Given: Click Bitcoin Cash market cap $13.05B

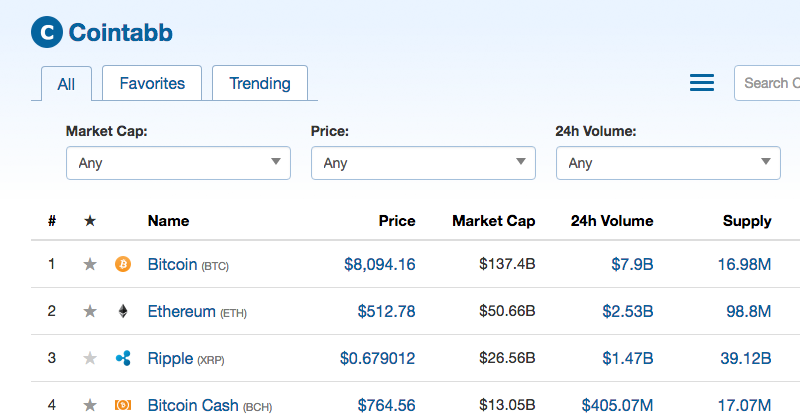Looking at the screenshot, I should pos(507,405).
